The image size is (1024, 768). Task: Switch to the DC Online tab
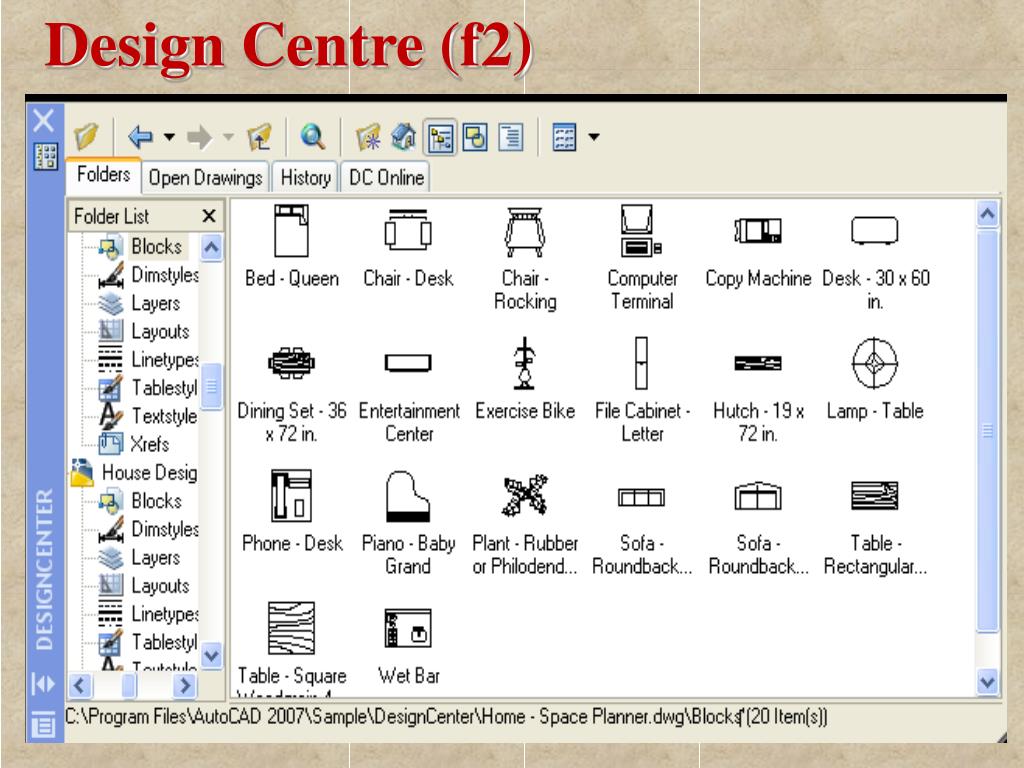point(386,177)
